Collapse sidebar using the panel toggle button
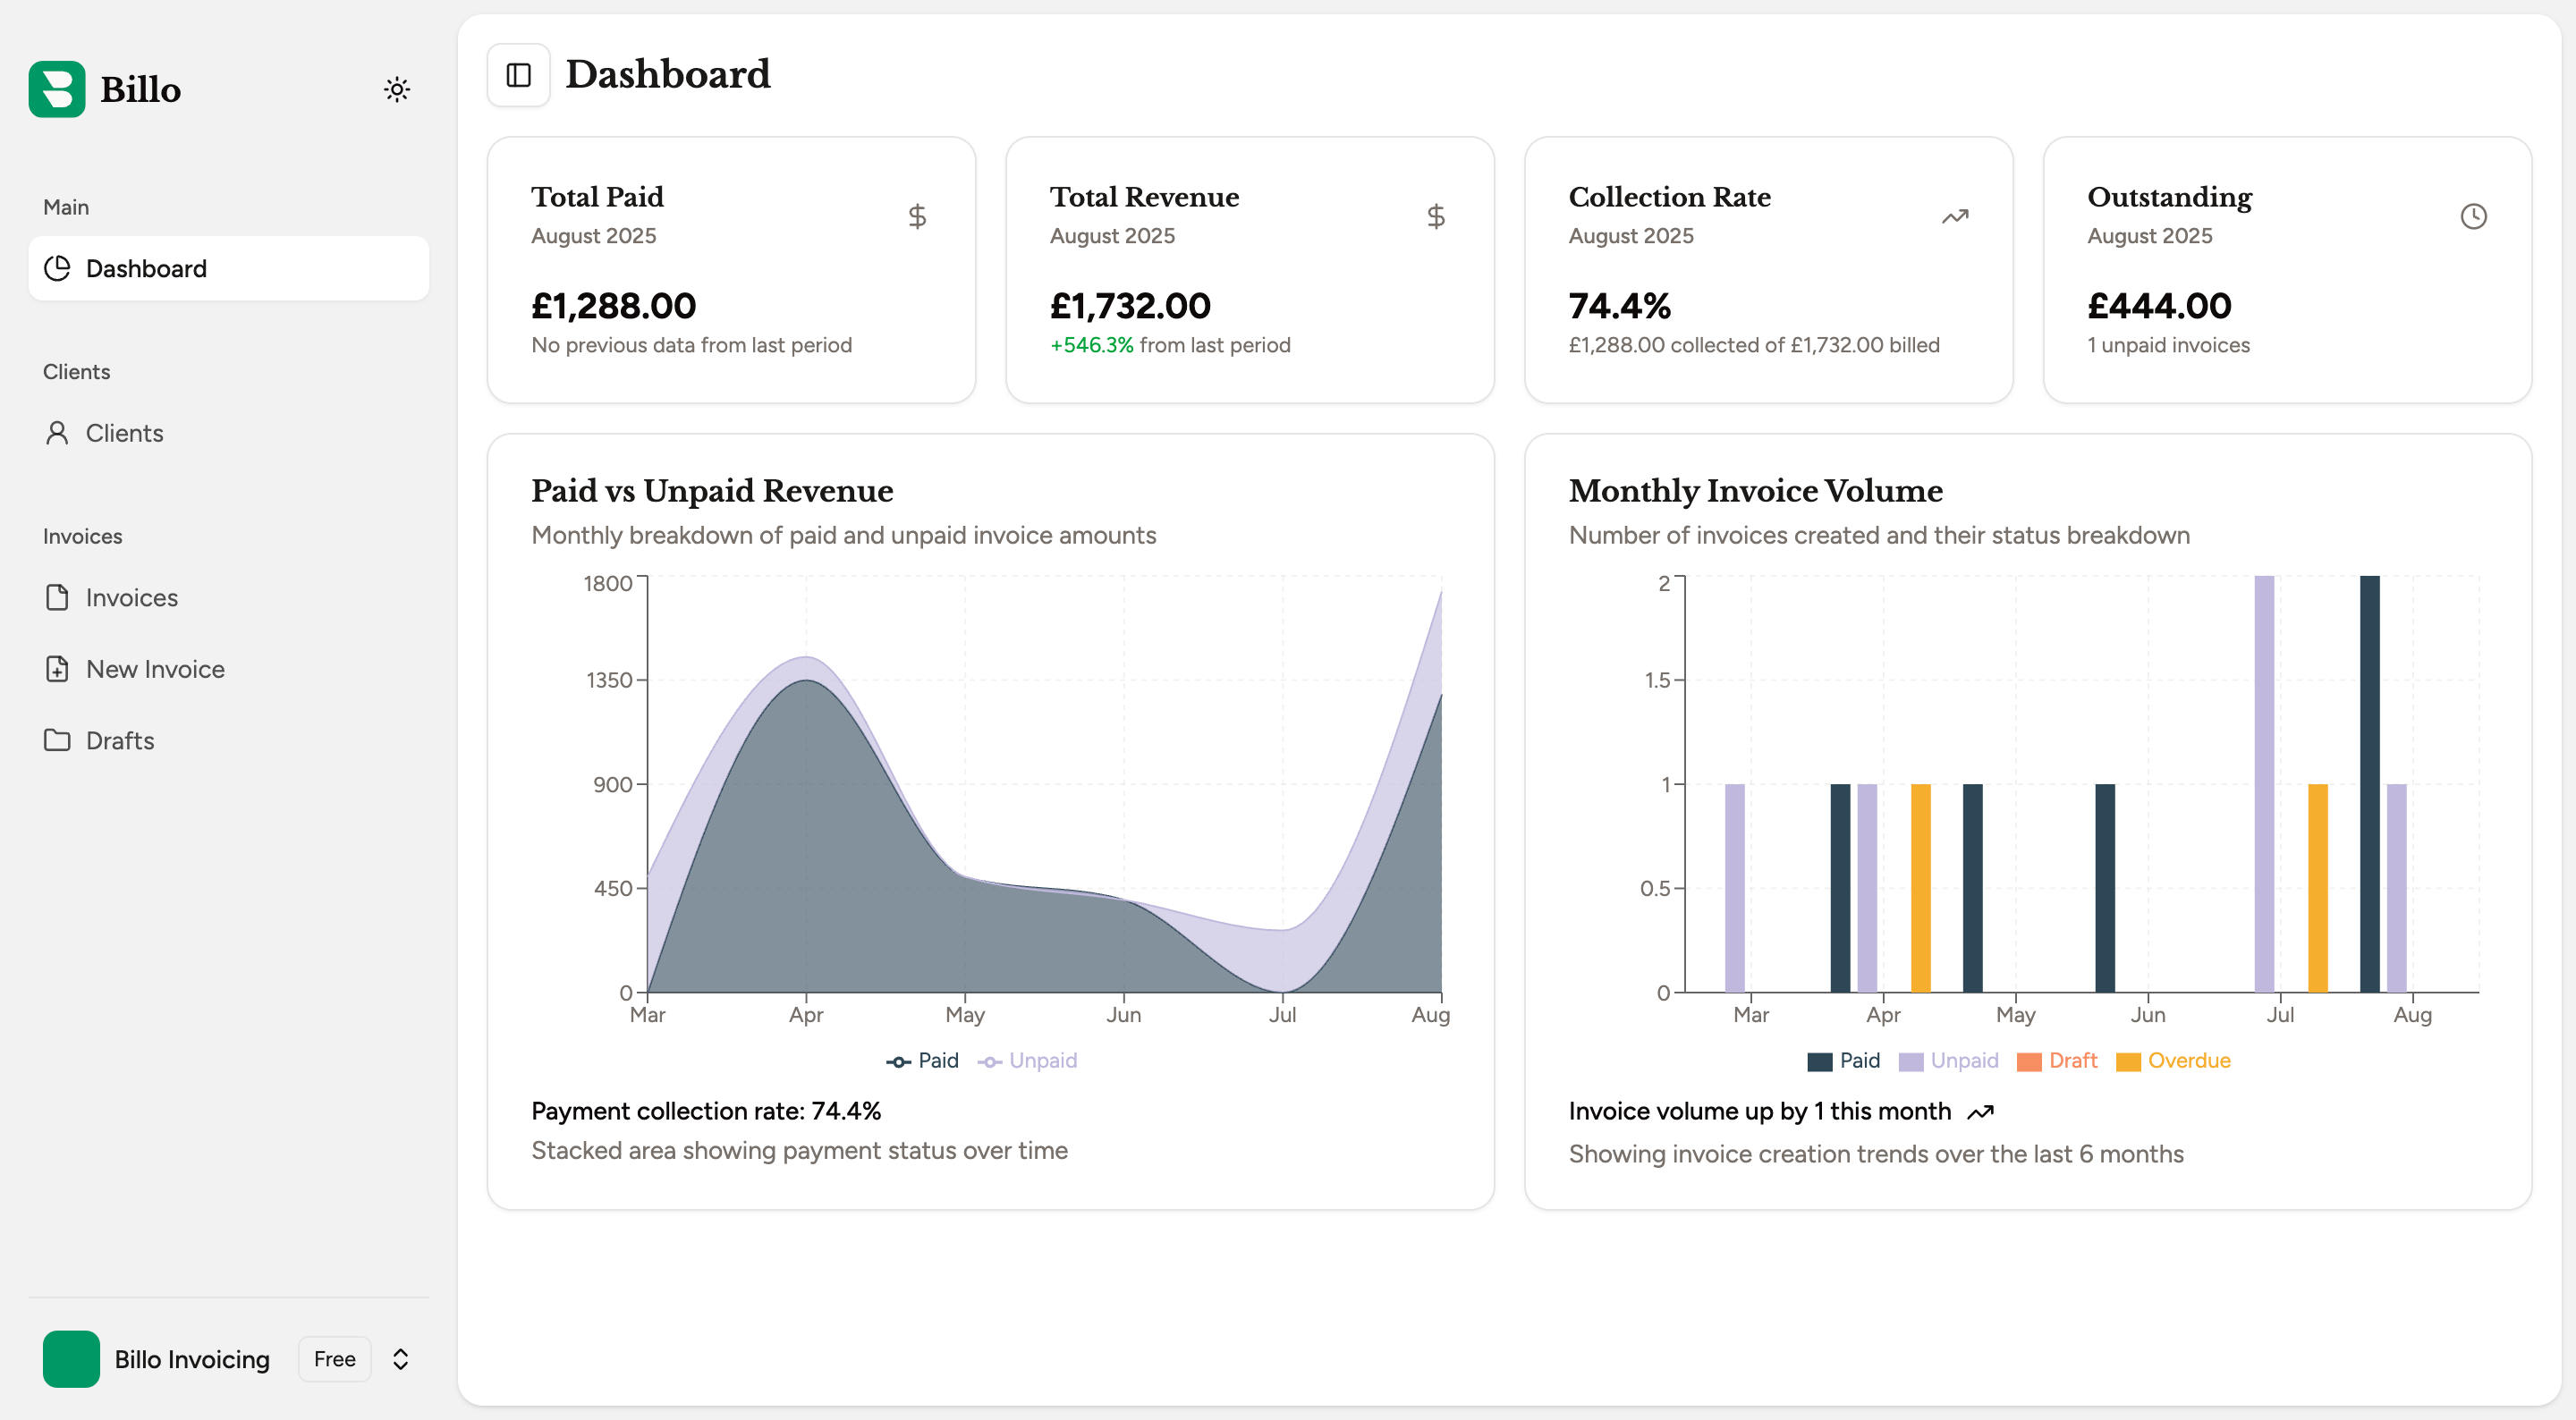Viewport: 2576px width, 1420px height. point(518,75)
